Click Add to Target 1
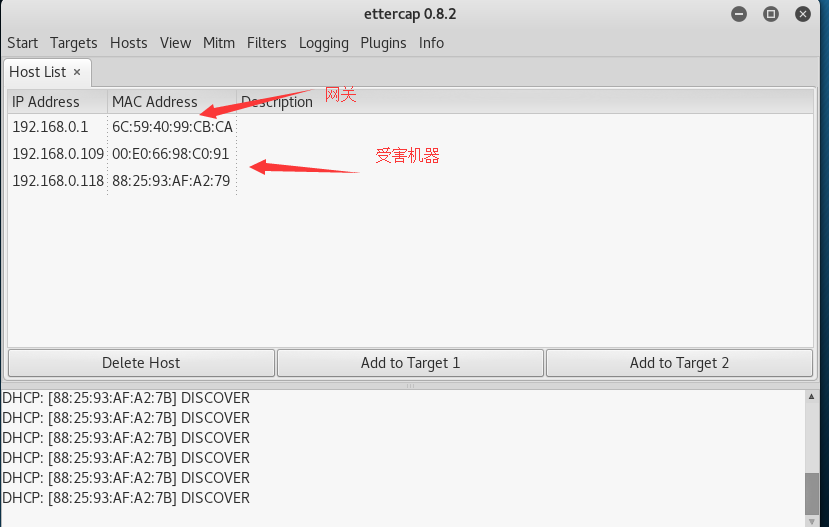The height and width of the screenshot is (527, 829). click(410, 363)
